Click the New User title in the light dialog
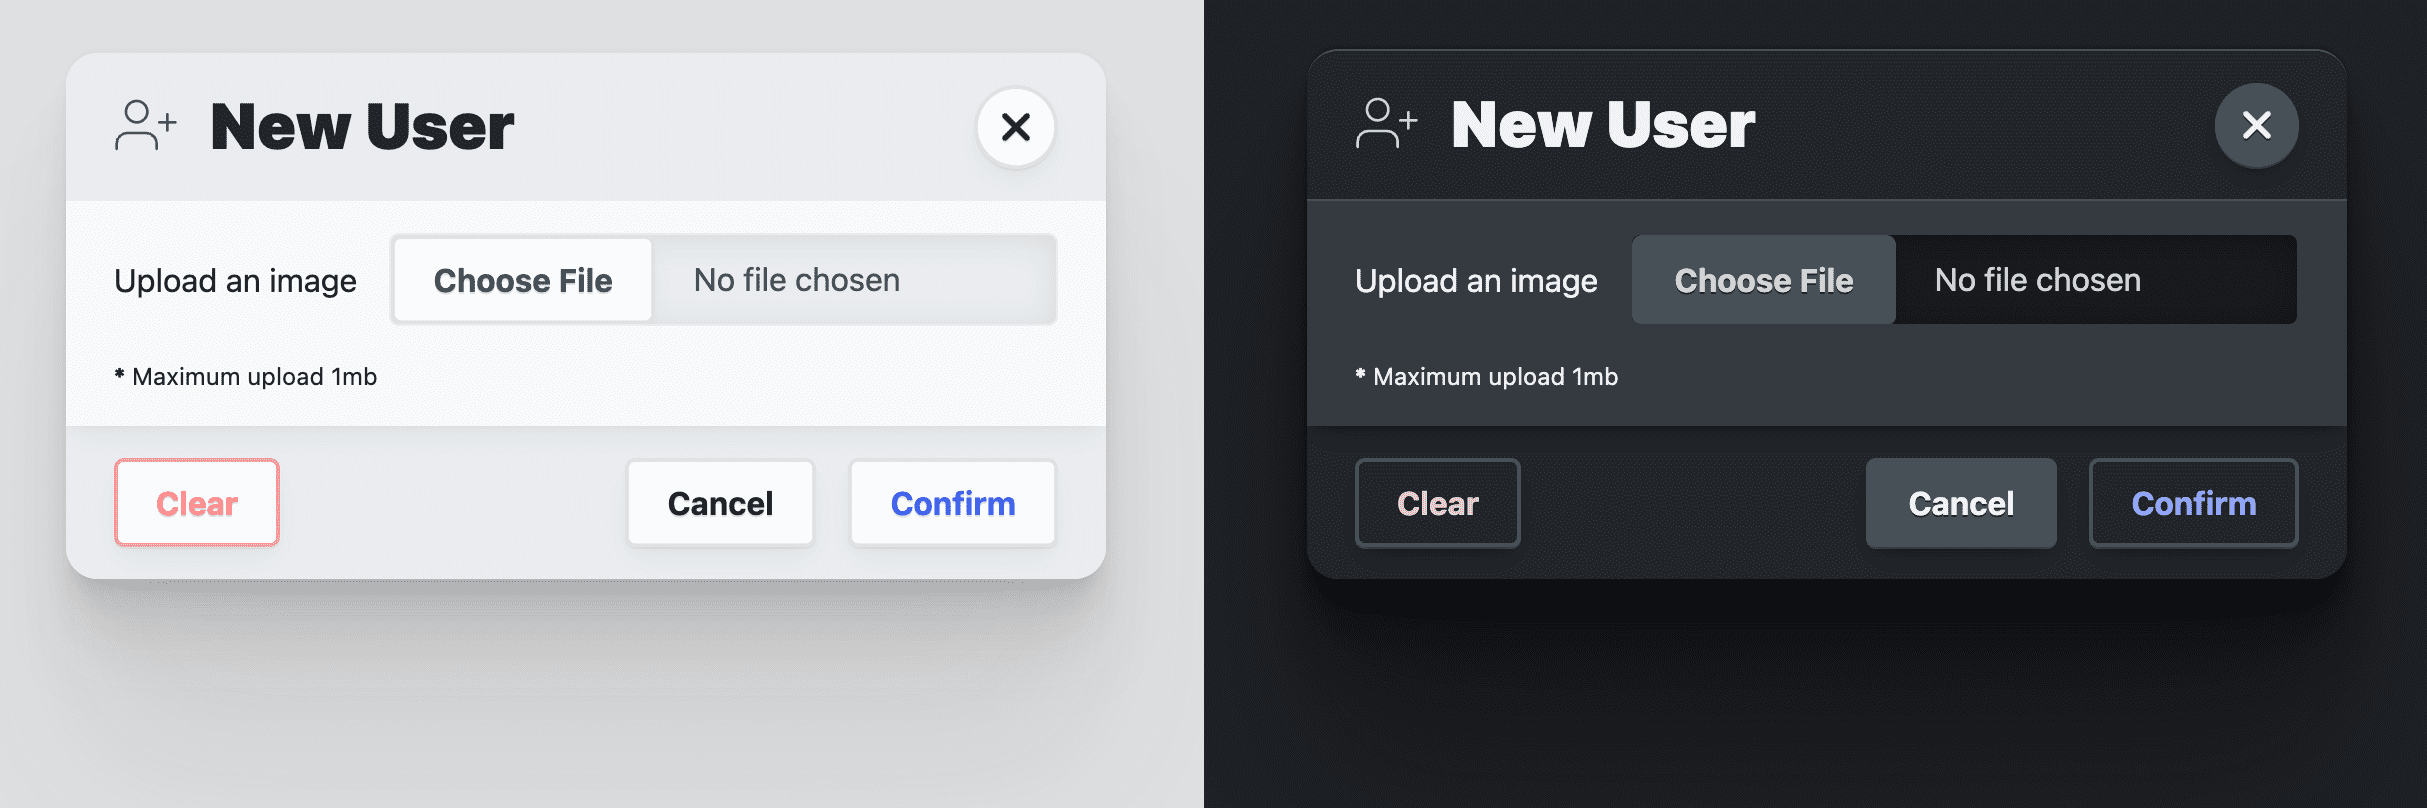Image resolution: width=2427 pixels, height=808 pixels. click(362, 124)
